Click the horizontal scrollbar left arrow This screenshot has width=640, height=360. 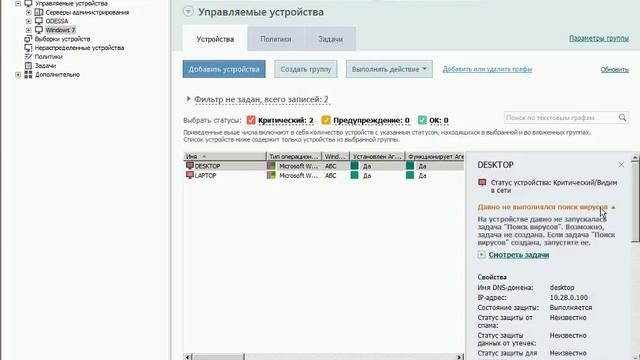[x=188, y=357]
